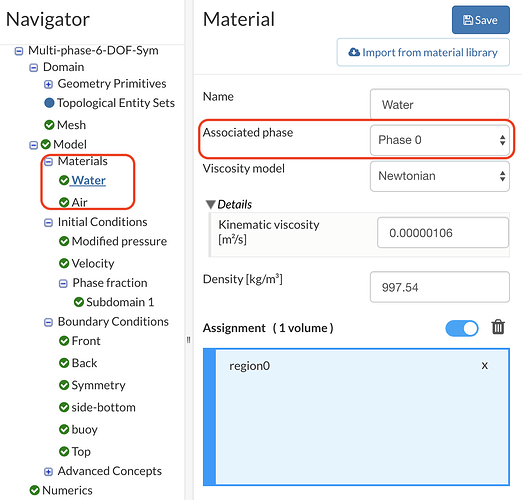
Task: Click the green check icon beside buoy
Action: [64, 429]
